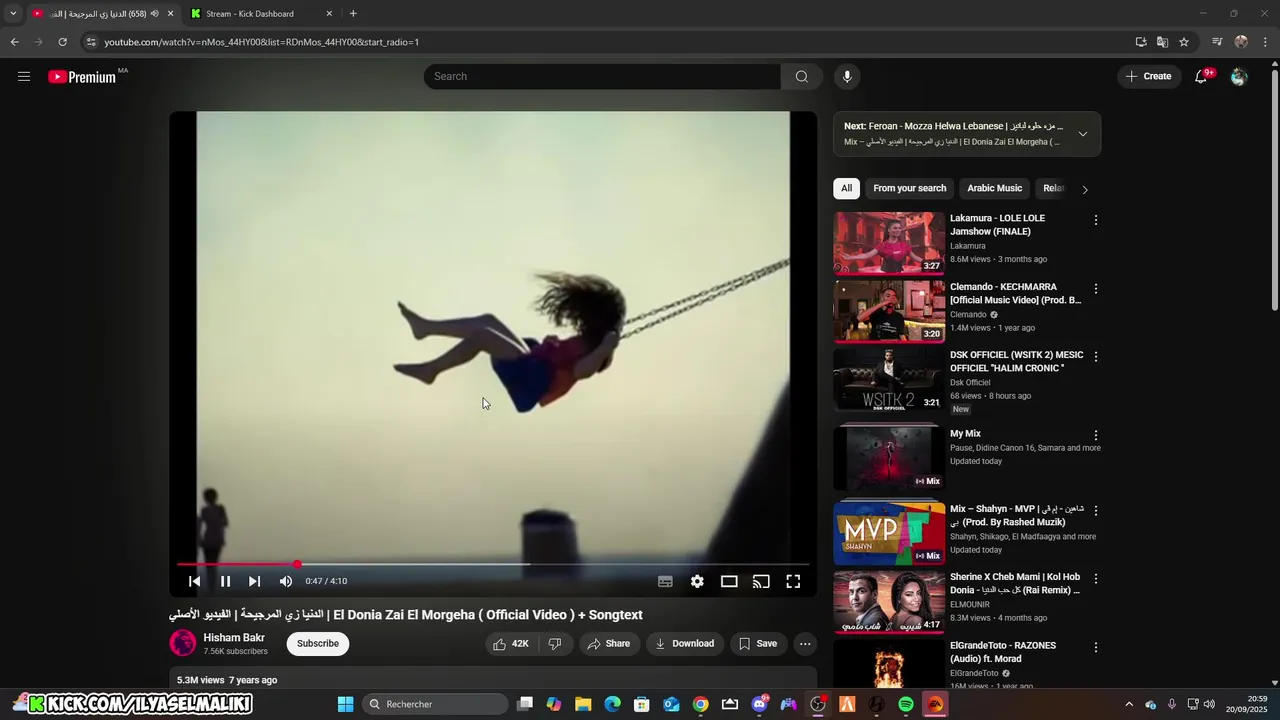
Task: Open Discord from taskbar
Action: pos(760,704)
